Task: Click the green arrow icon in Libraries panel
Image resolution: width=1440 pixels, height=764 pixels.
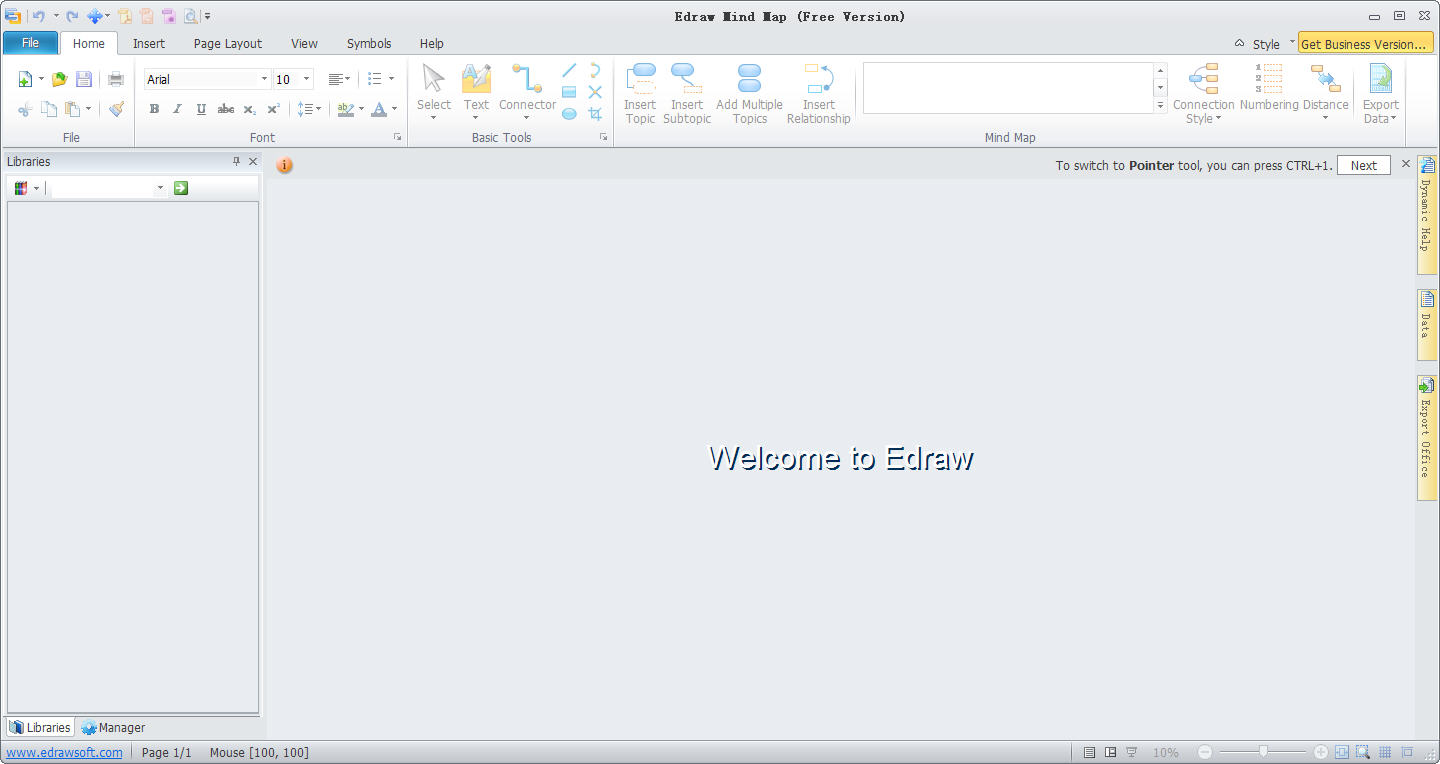Action: [x=181, y=187]
